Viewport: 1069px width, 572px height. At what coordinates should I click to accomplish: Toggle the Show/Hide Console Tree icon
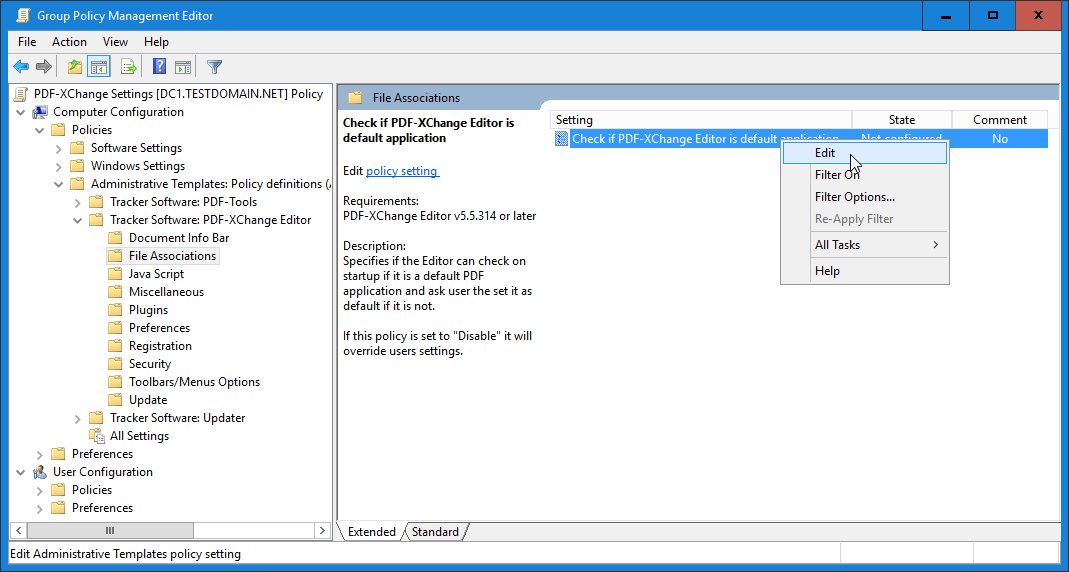[99, 67]
